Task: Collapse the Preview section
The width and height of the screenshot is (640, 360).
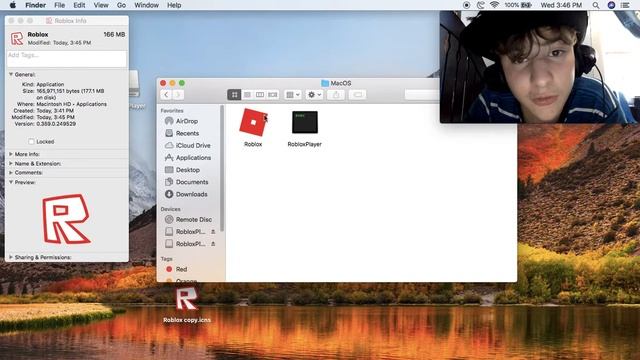Action: click(x=11, y=182)
